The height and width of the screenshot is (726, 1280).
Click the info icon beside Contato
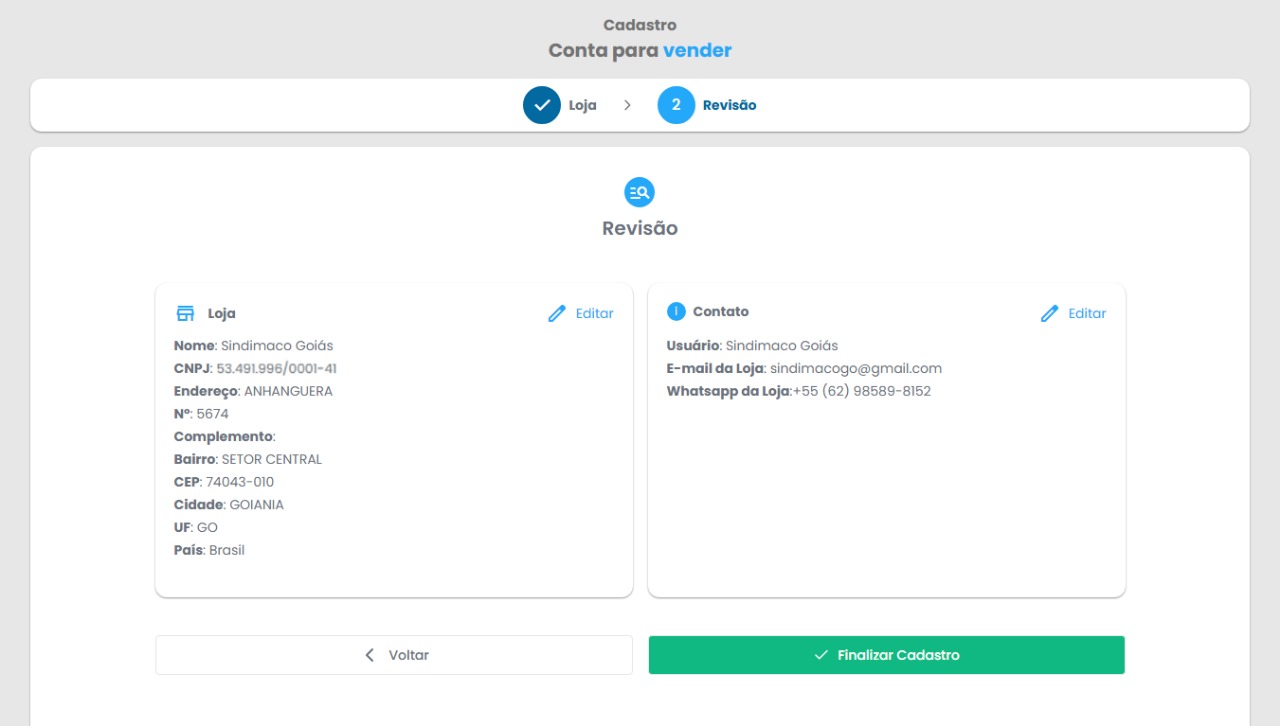(676, 312)
